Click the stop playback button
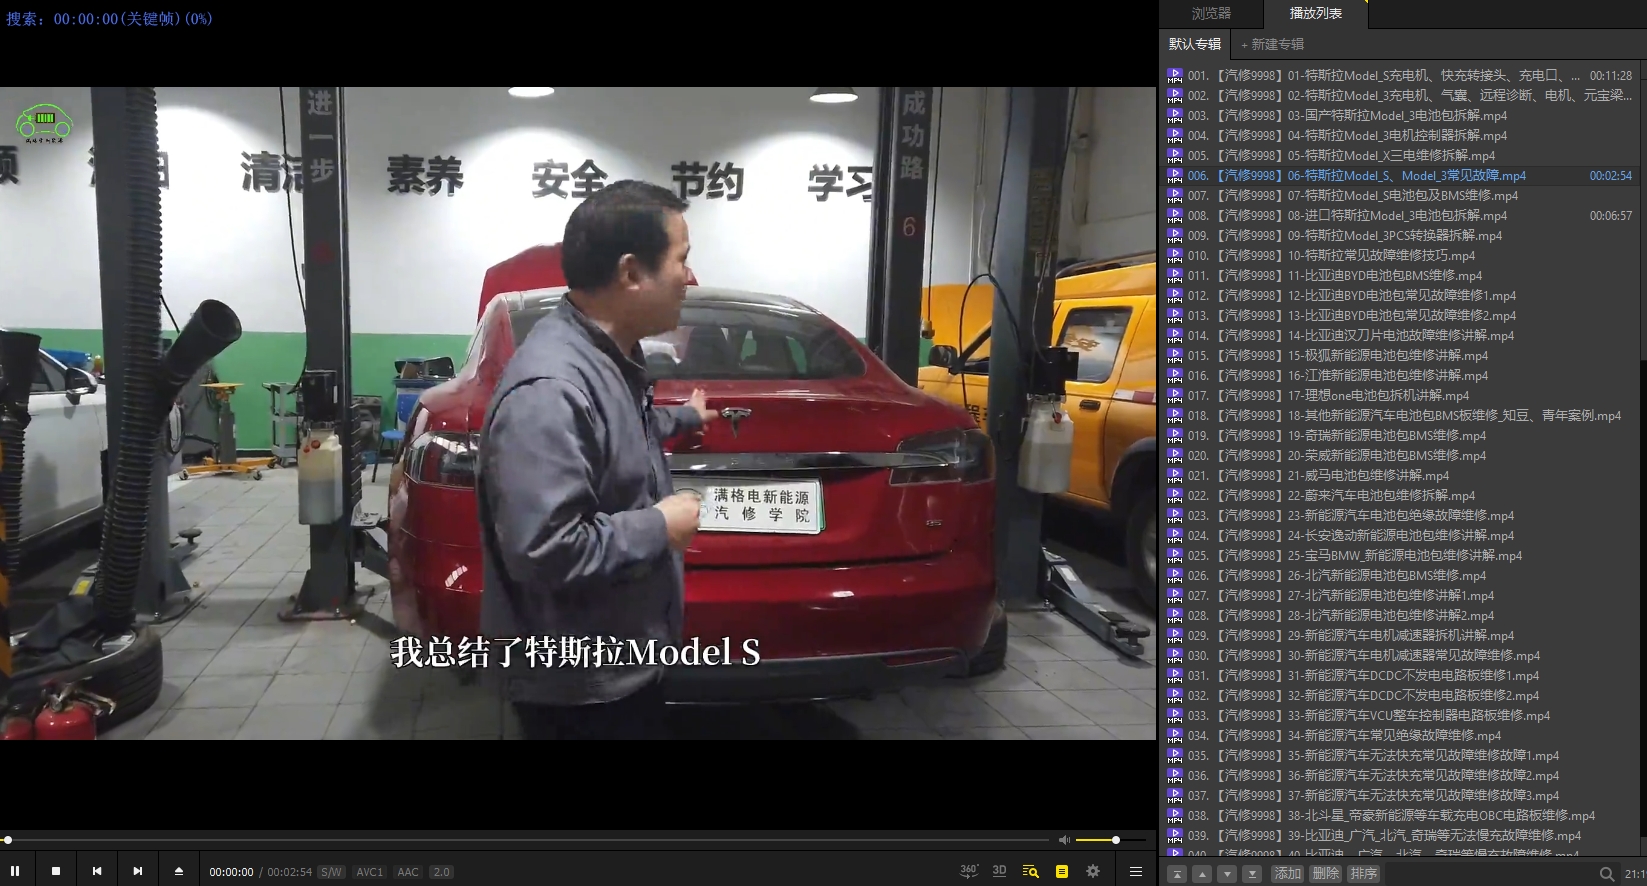 pos(56,871)
